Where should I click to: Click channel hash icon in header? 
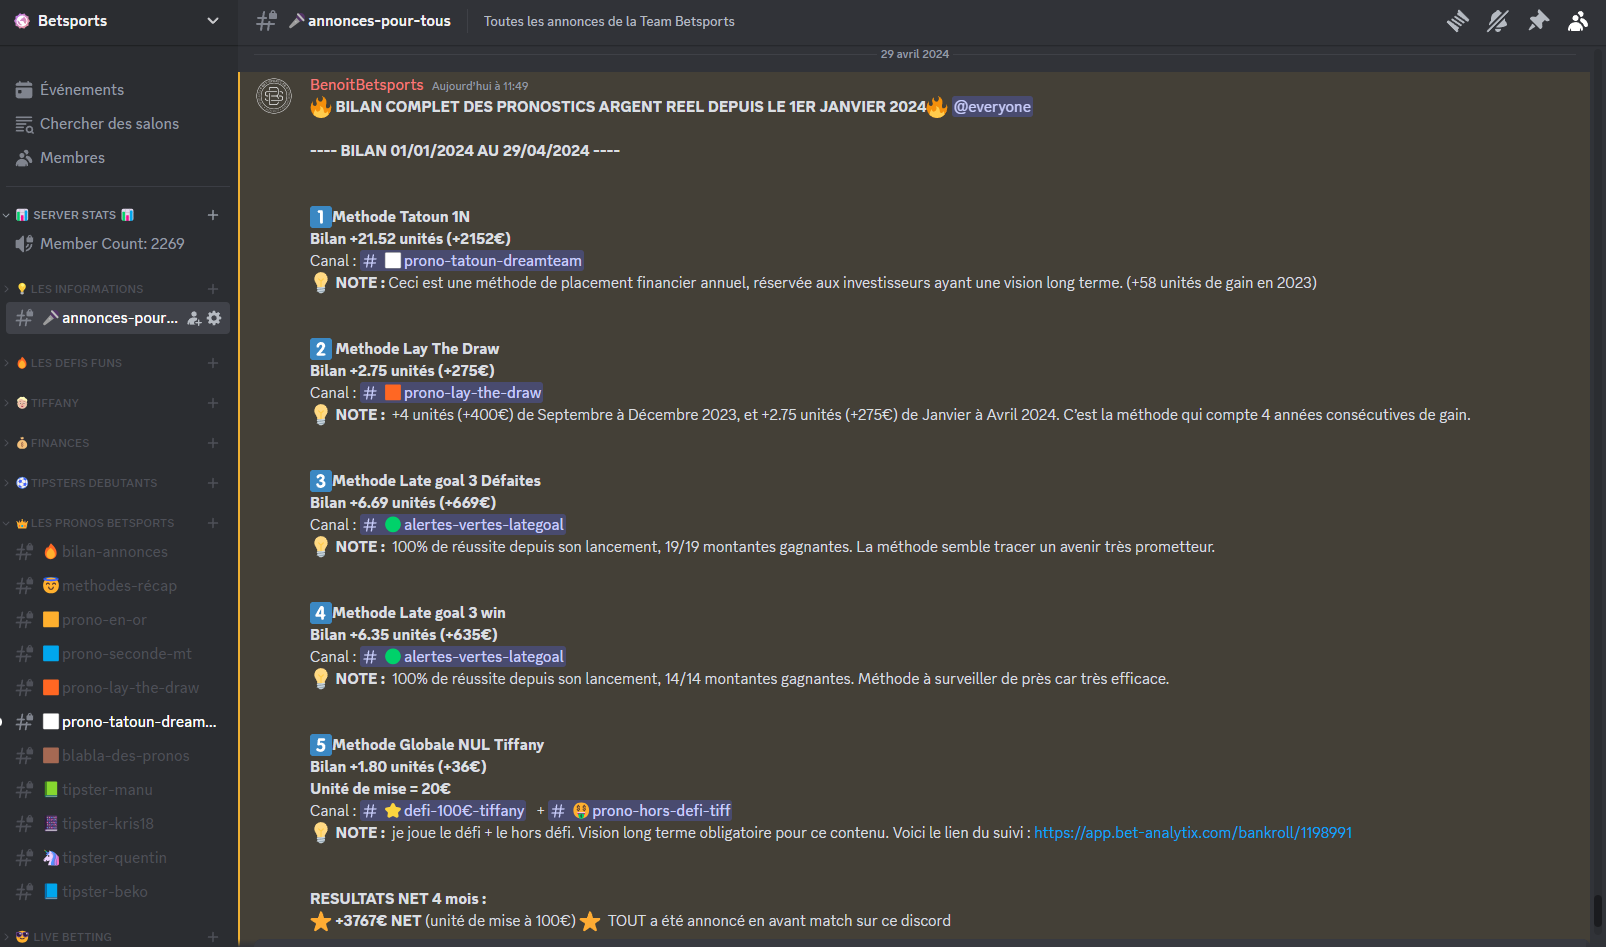(266, 21)
